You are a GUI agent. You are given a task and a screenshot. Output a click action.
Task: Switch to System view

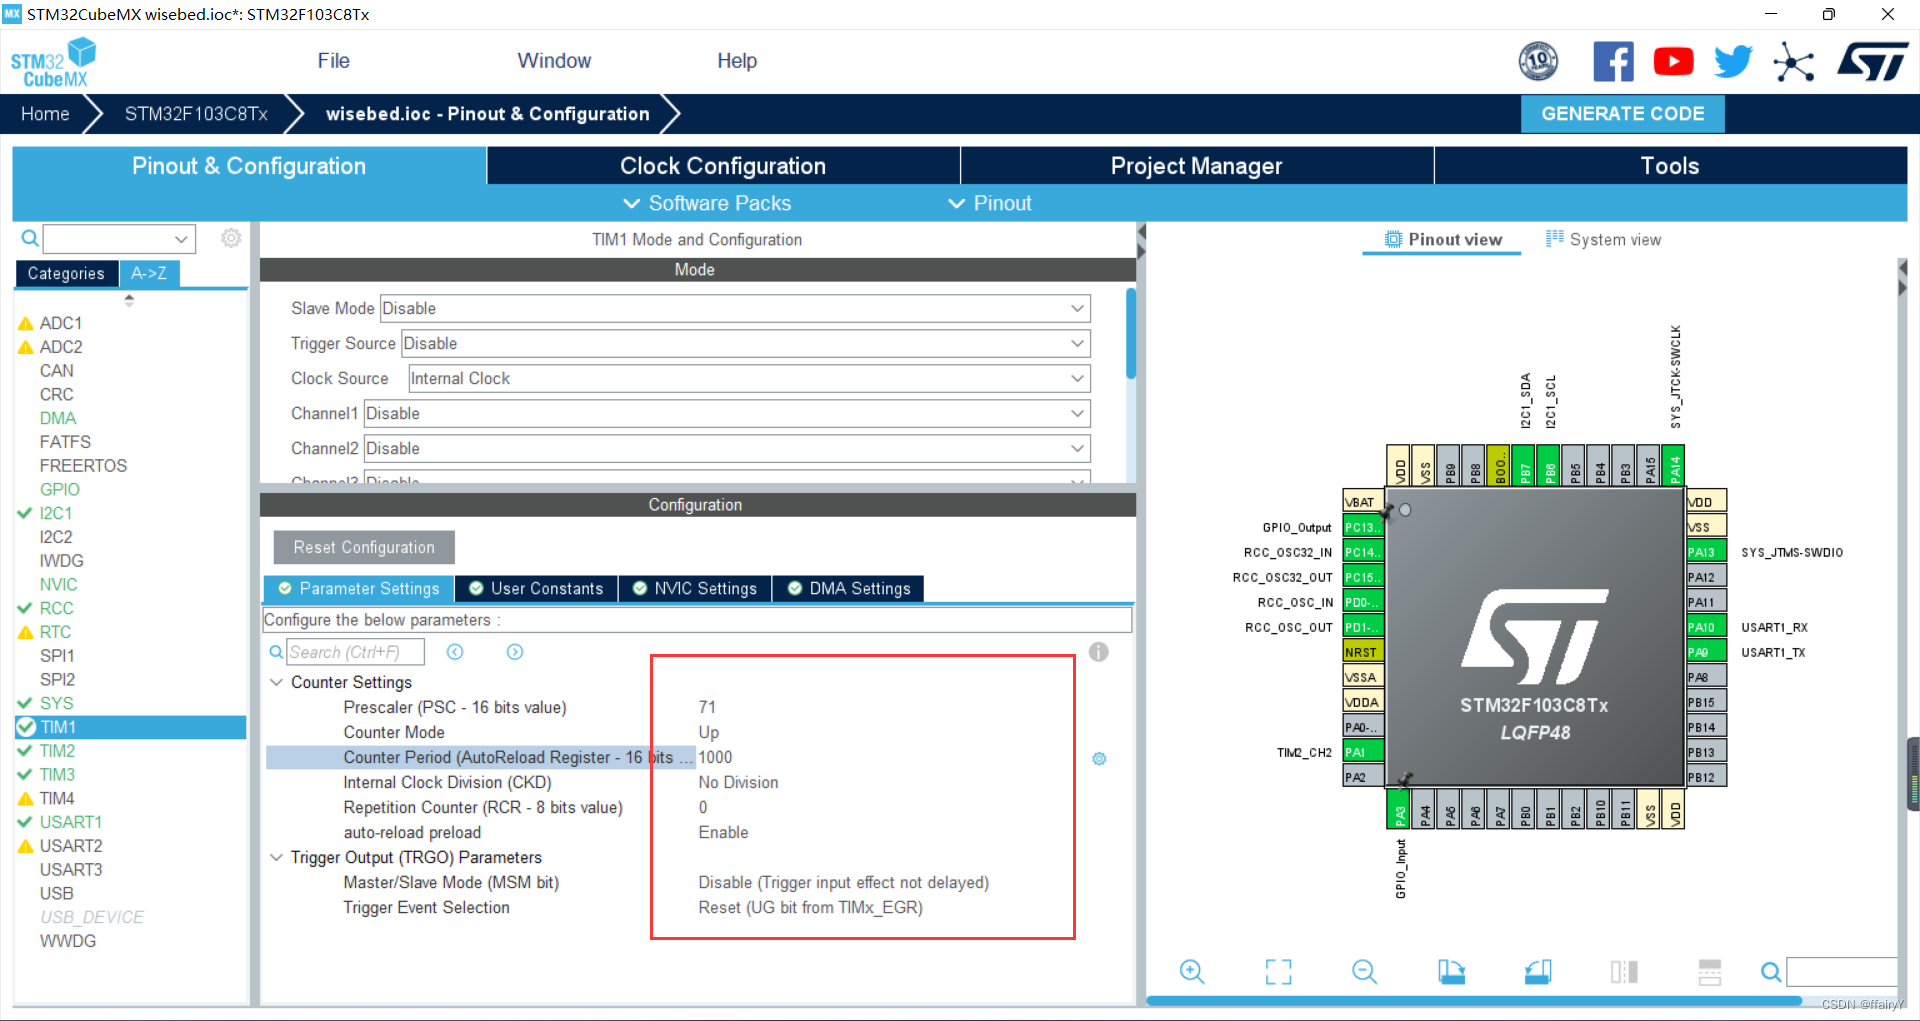point(1604,239)
